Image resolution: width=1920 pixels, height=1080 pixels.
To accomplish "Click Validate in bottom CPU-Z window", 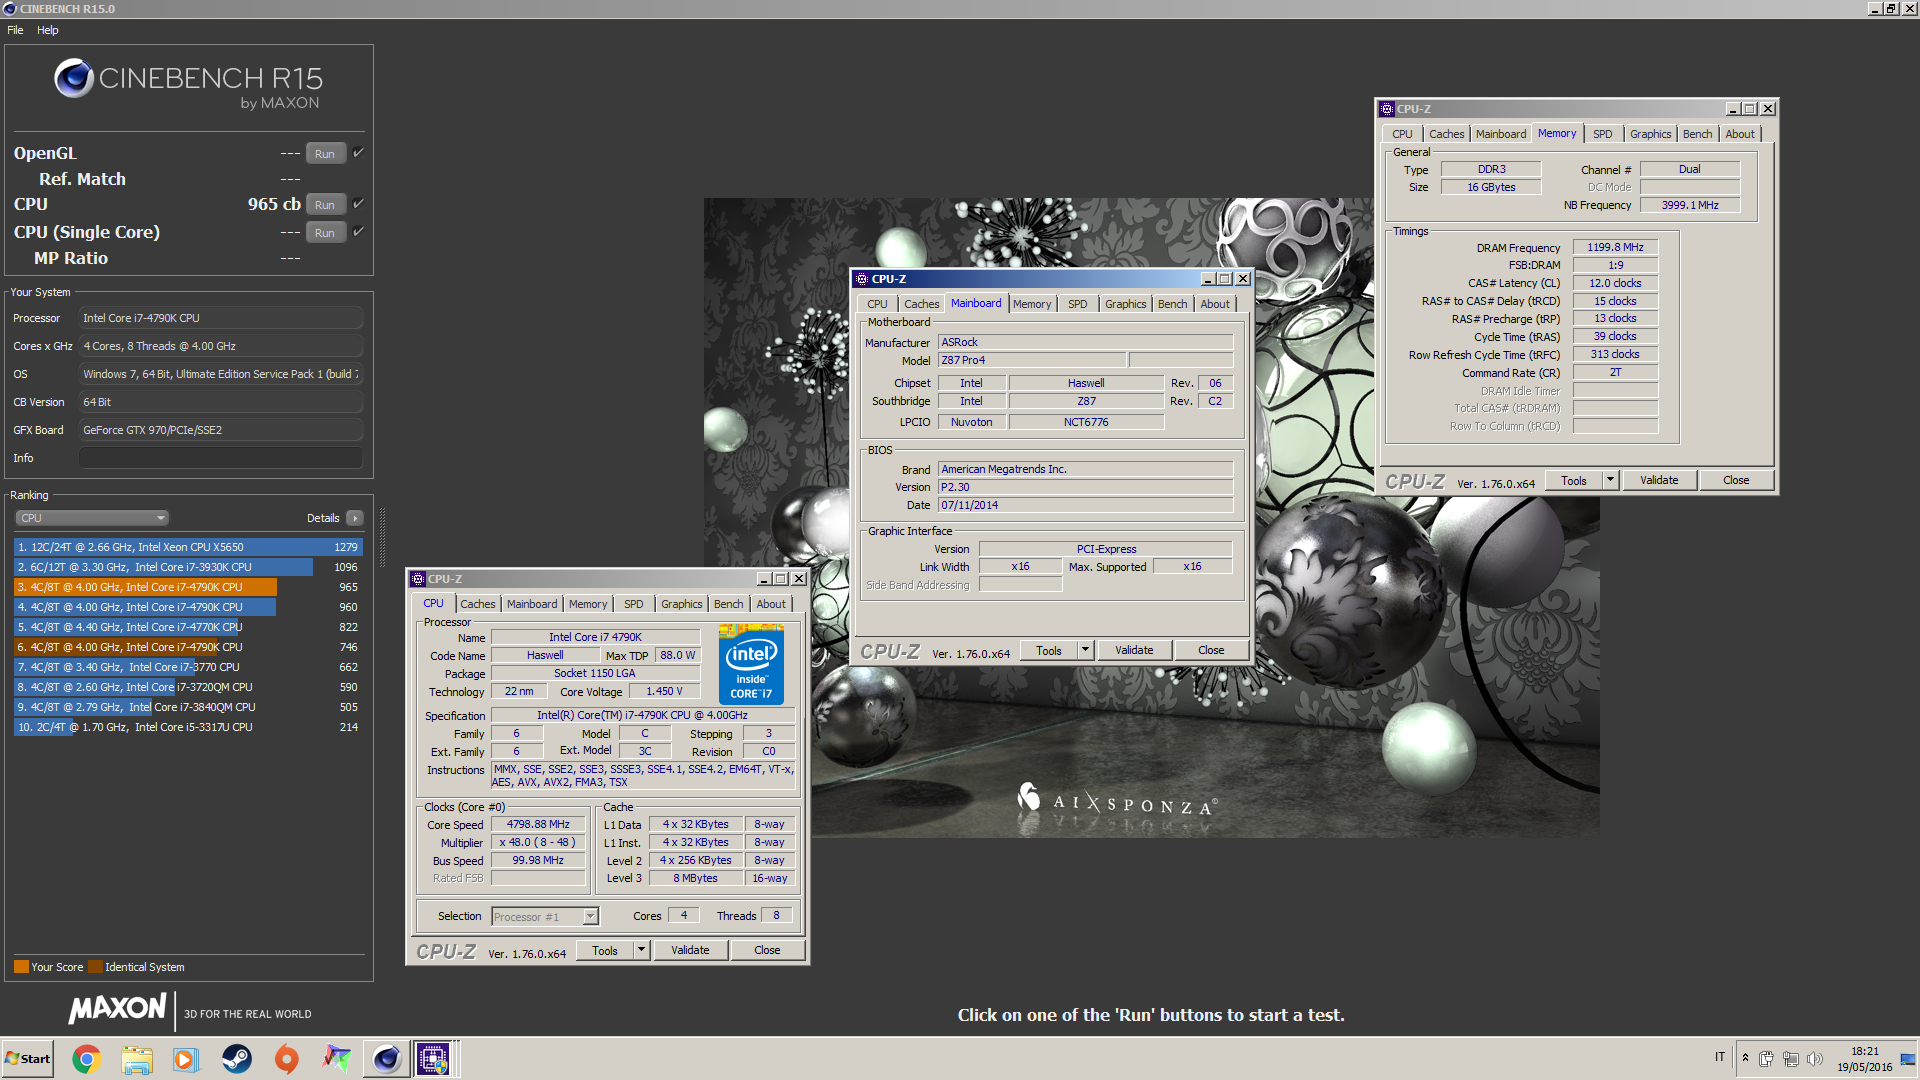I will point(690,950).
